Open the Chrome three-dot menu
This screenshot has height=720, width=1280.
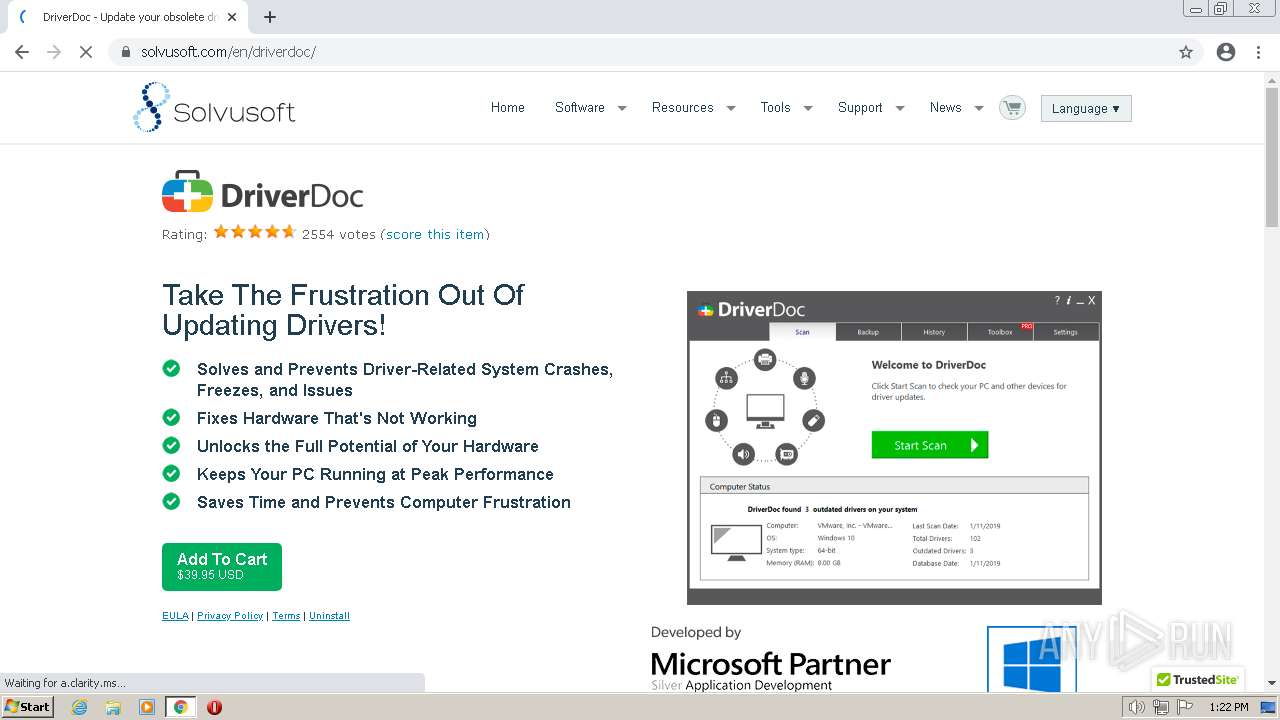1258,52
